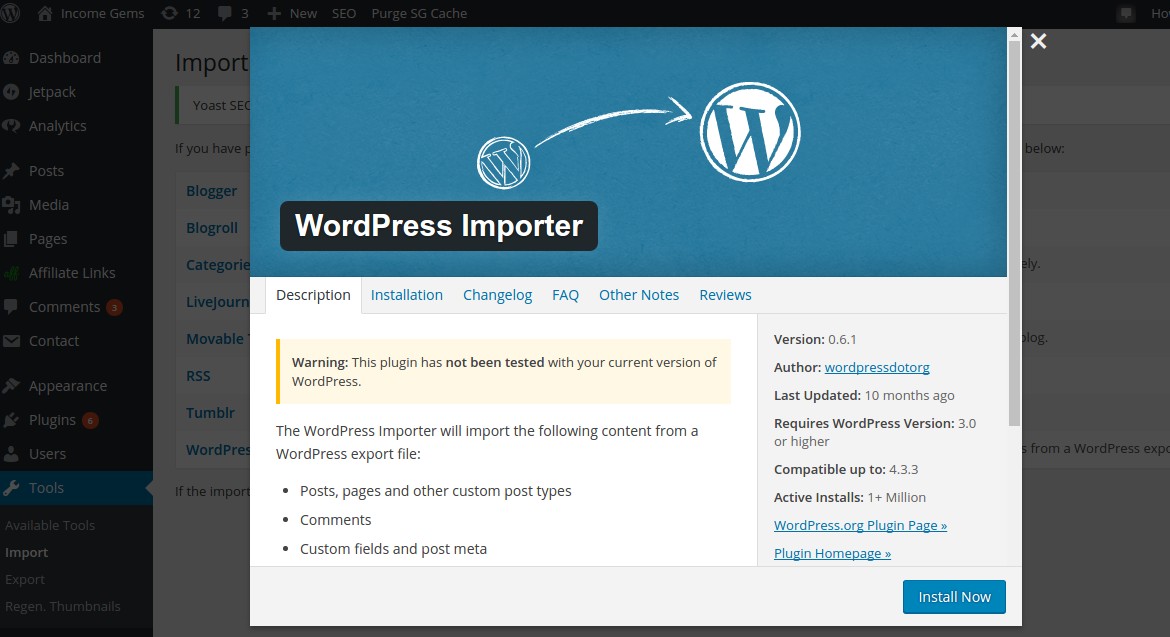The width and height of the screenshot is (1170, 637).
Task: Click the 'Last Updated: 10 months ago' text
Action: pos(864,395)
